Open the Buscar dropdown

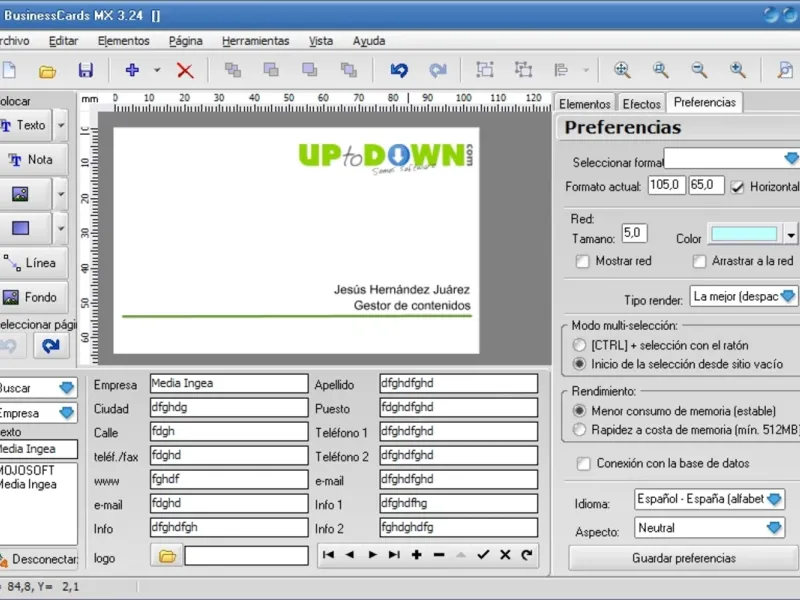coord(66,388)
